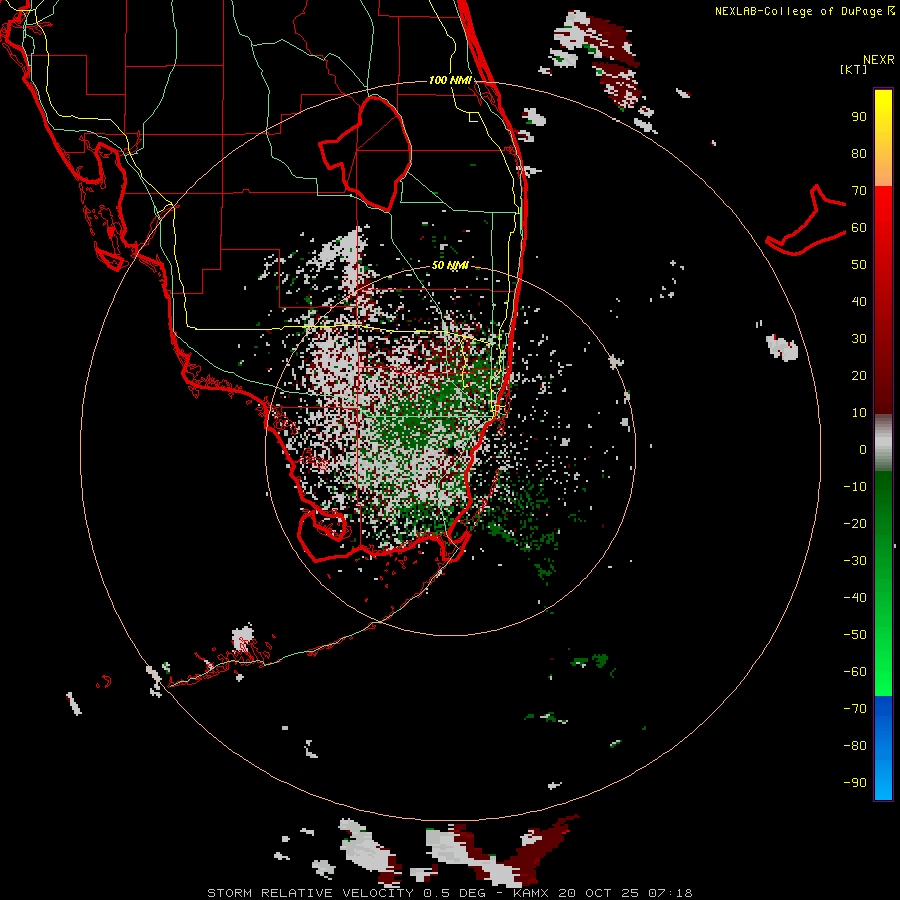Click the gray zero-velocity band of color bar

click(x=883, y=443)
